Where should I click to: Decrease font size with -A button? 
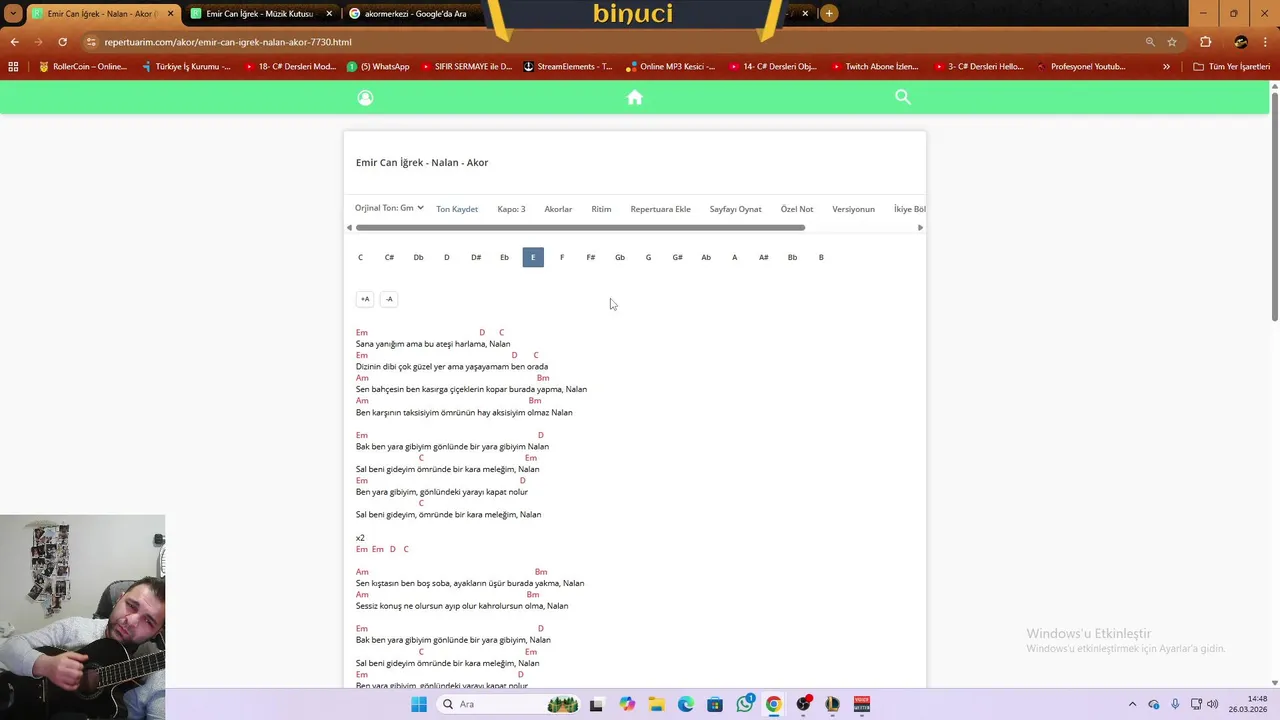coord(389,299)
